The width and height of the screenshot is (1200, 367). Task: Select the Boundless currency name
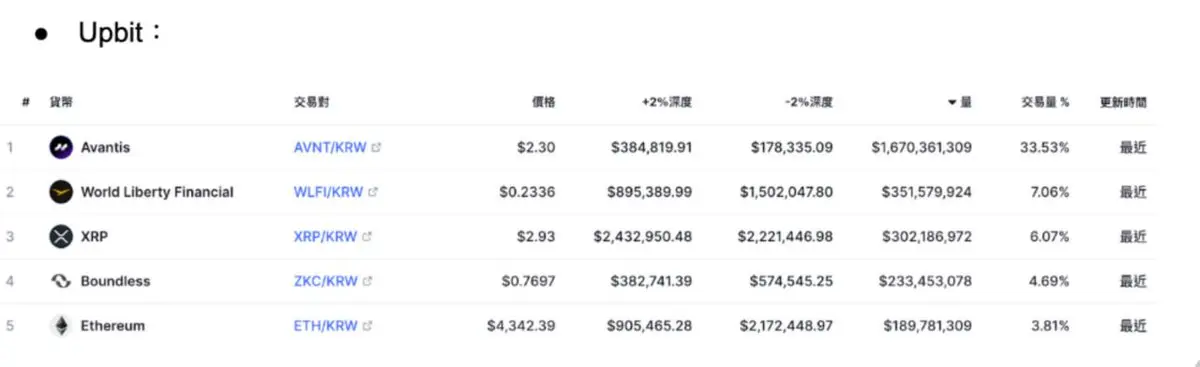(115, 281)
